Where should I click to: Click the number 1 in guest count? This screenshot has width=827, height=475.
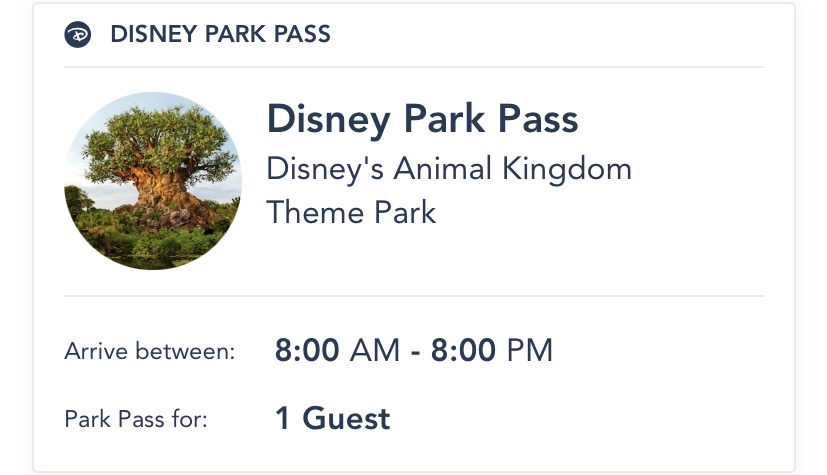pos(283,418)
